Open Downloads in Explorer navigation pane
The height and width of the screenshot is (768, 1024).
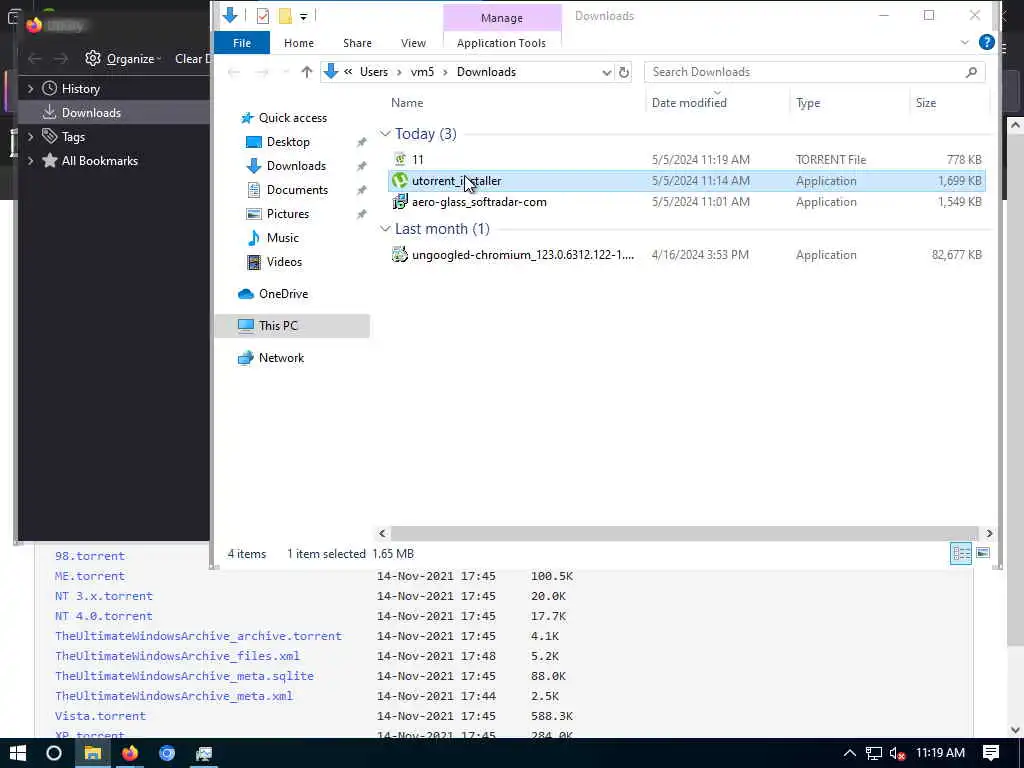click(x=296, y=166)
